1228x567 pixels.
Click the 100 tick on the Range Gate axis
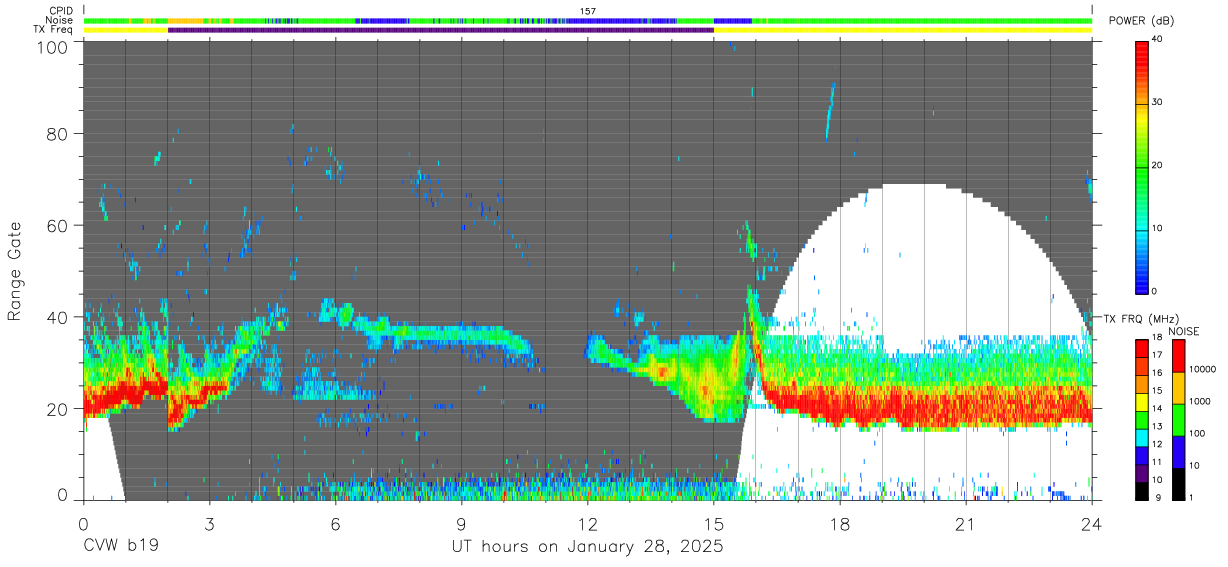(54, 47)
